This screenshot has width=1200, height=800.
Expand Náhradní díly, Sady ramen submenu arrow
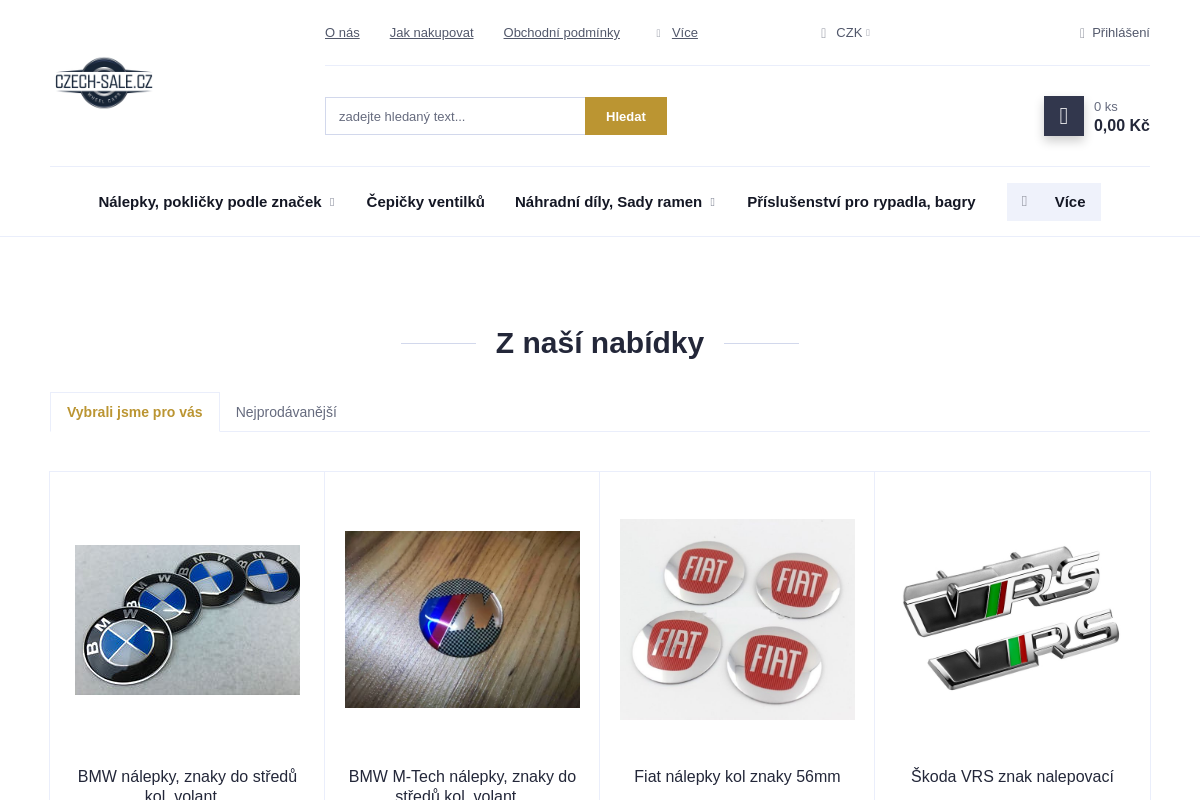tap(712, 202)
